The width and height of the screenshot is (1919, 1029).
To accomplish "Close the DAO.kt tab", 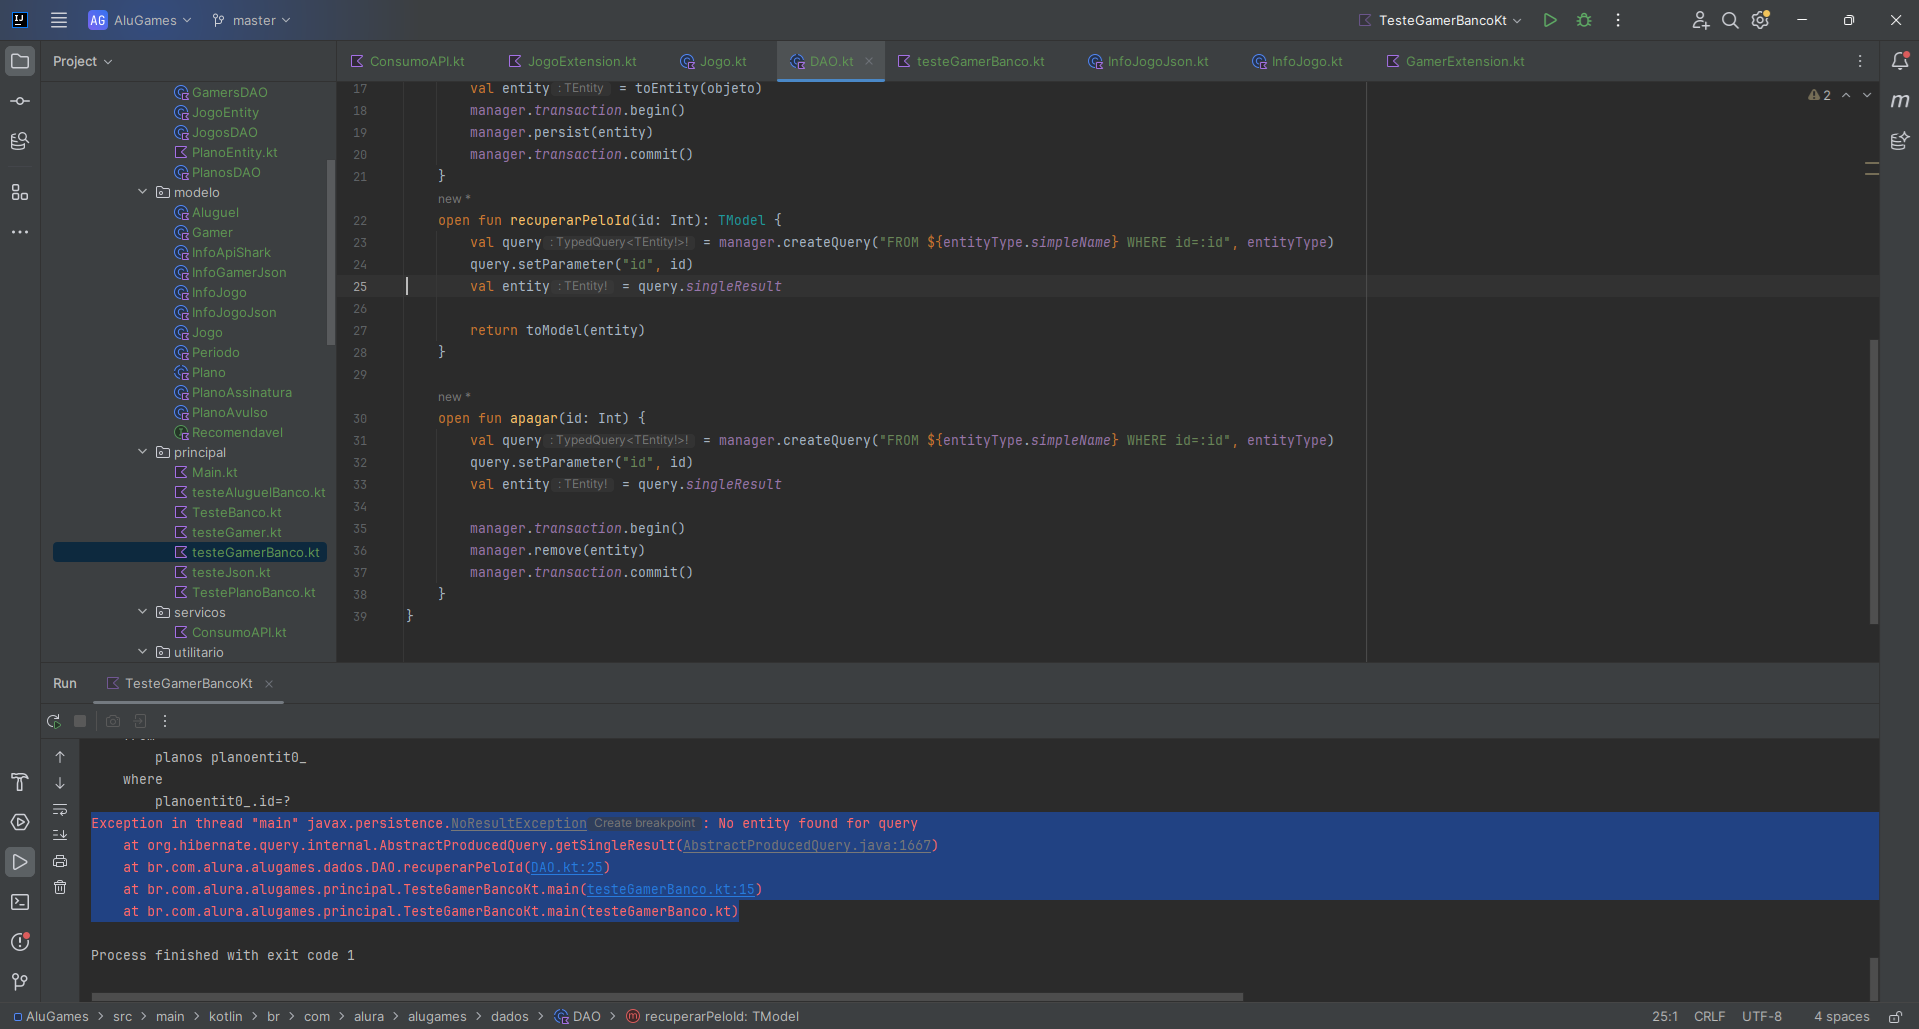I will point(869,61).
